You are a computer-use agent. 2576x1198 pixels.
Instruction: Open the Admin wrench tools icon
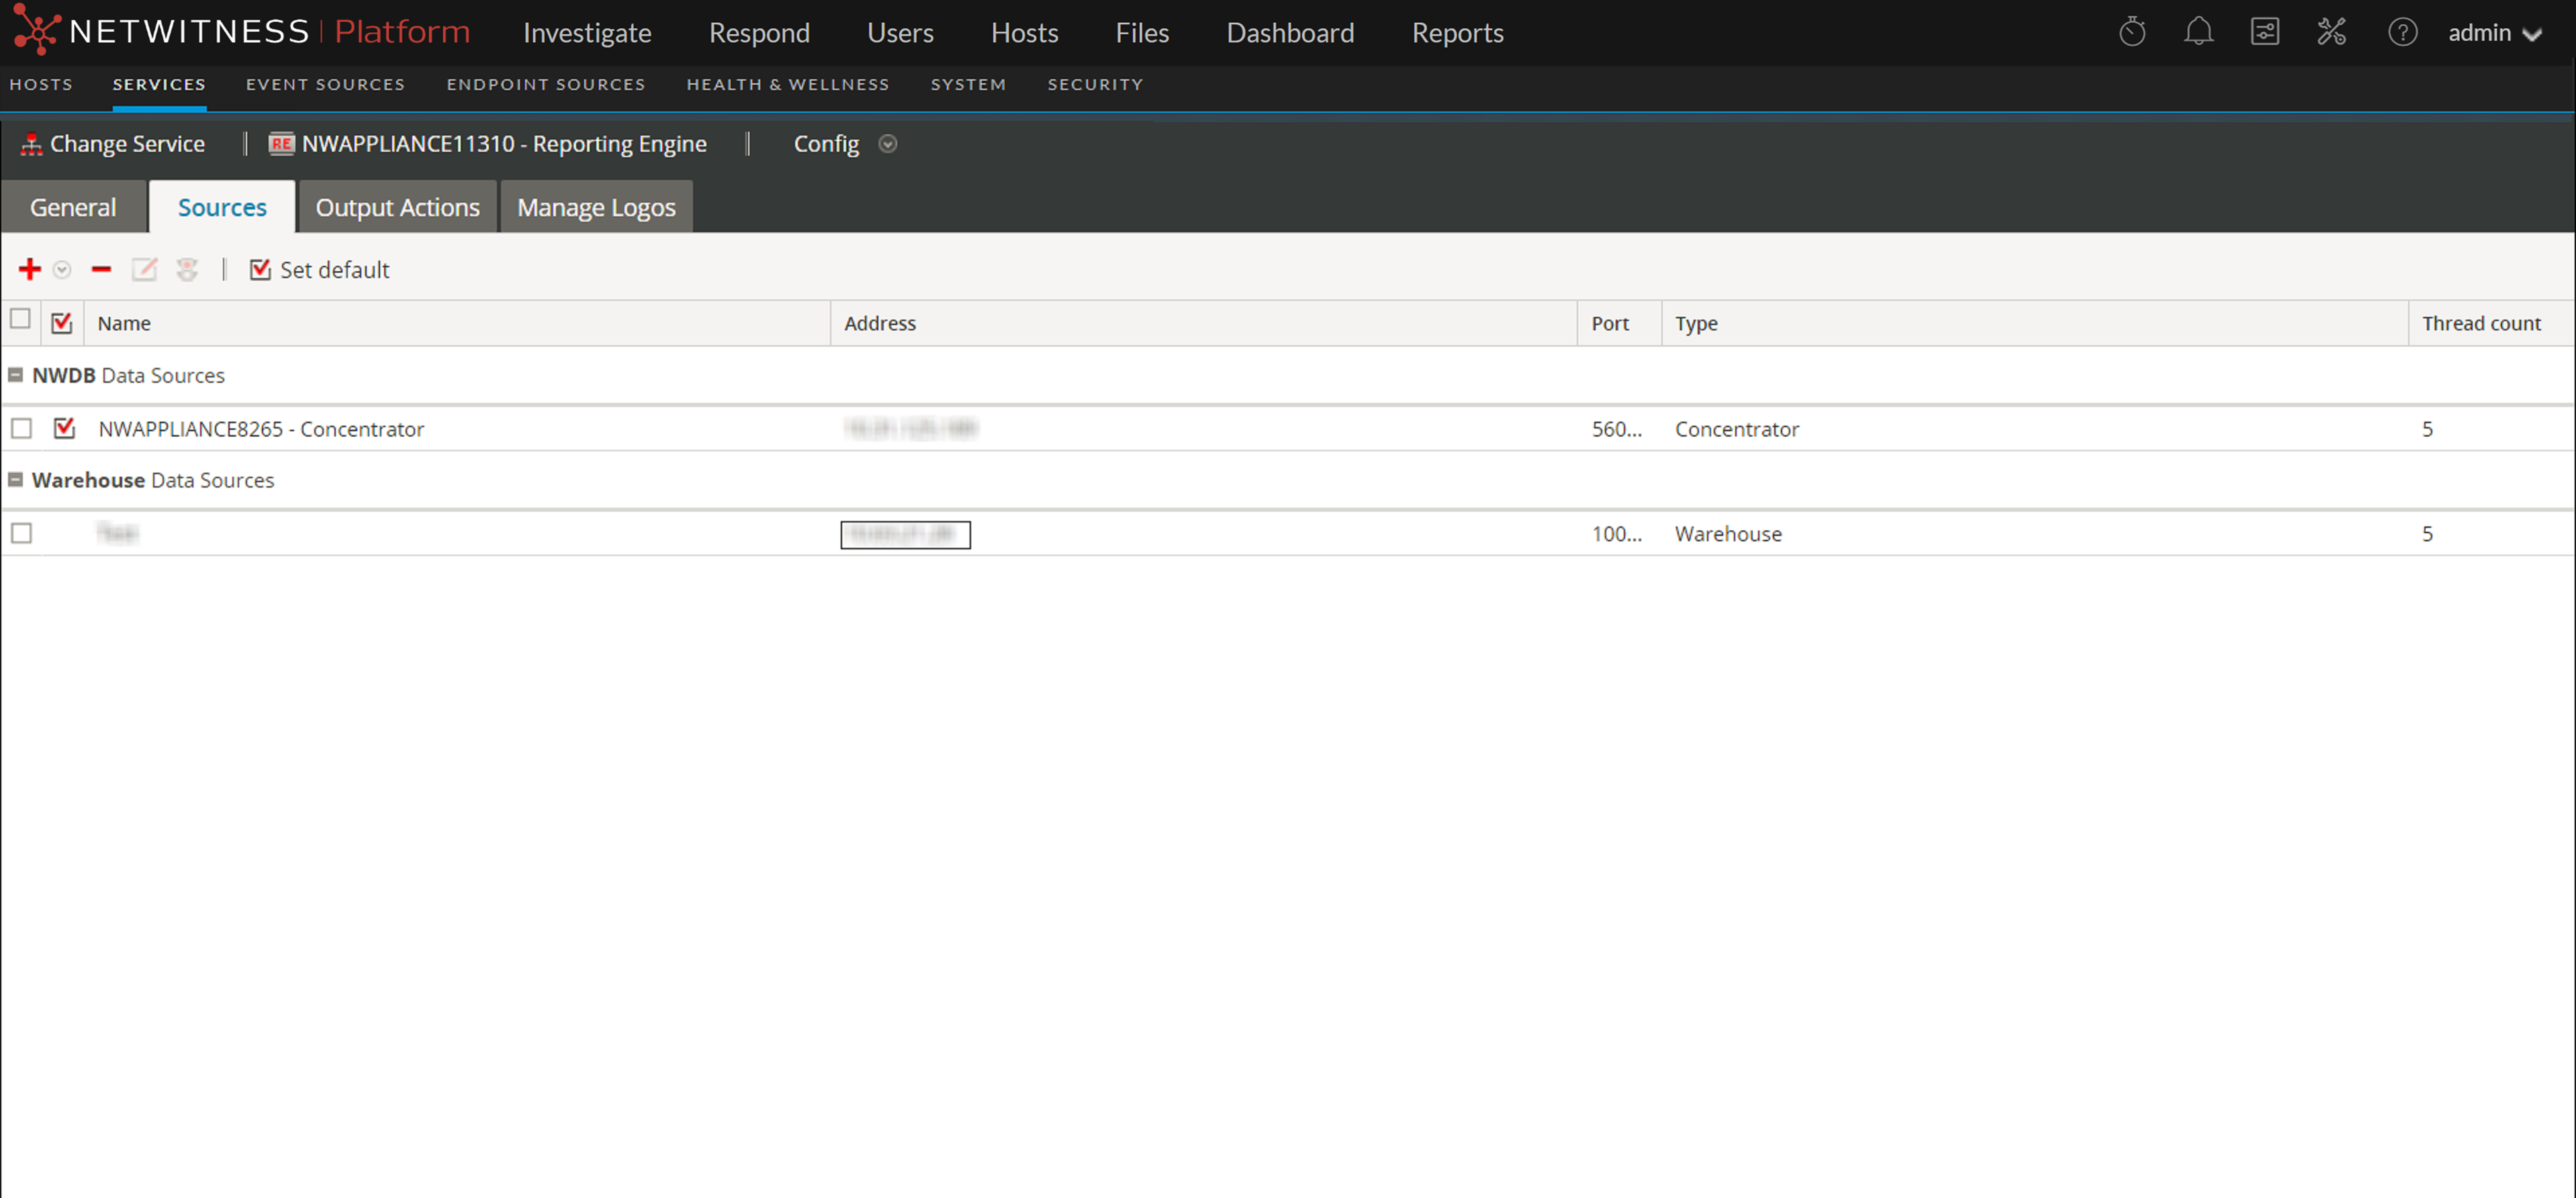coord(2331,32)
